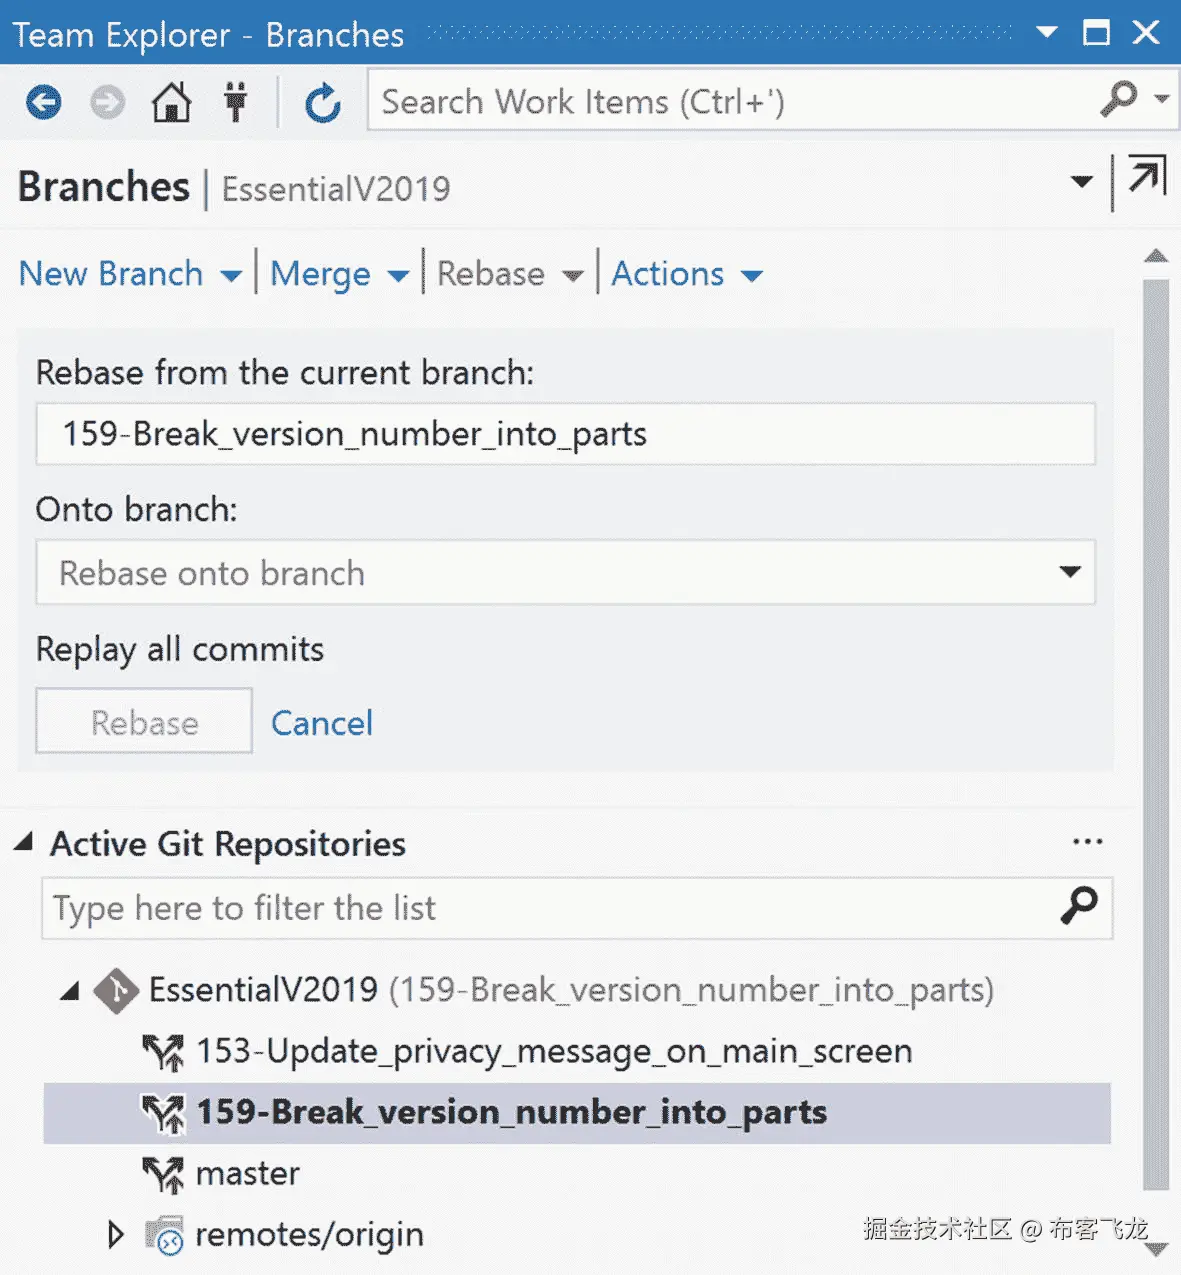Pop out the Branches page with arrow icon
1181x1275 pixels.
click(1146, 178)
